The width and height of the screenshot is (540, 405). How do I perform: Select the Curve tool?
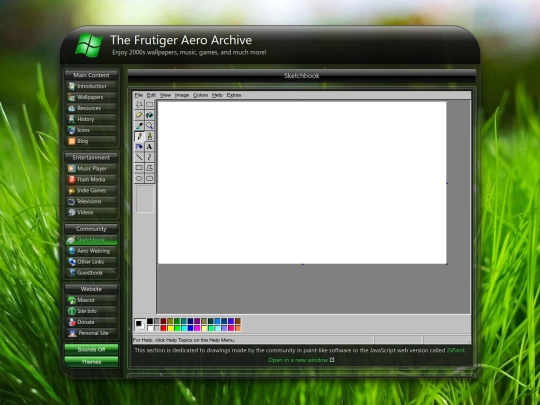point(149,157)
